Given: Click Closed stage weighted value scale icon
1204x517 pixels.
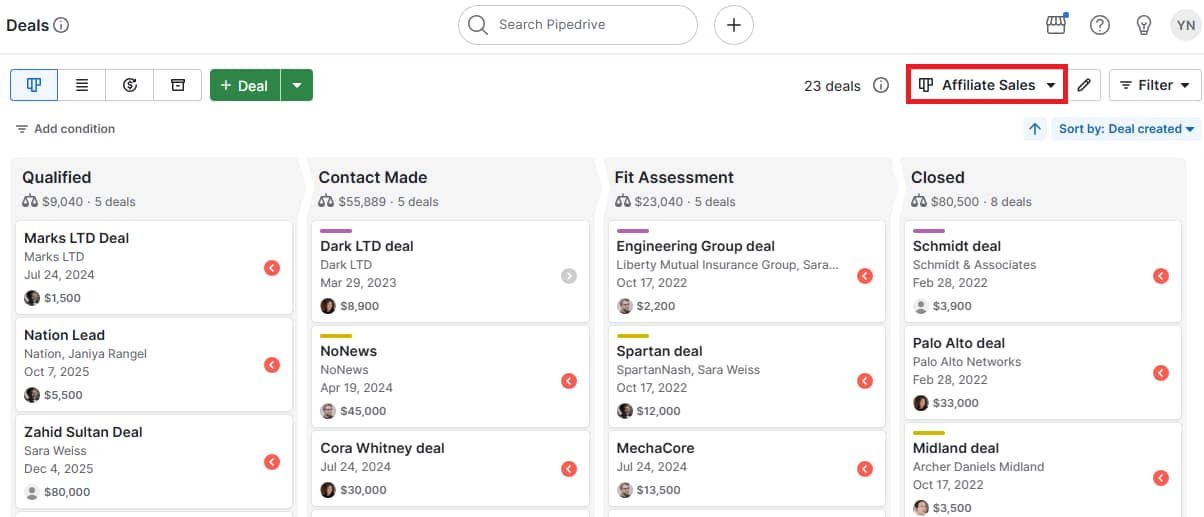Looking at the screenshot, I should tap(919, 201).
